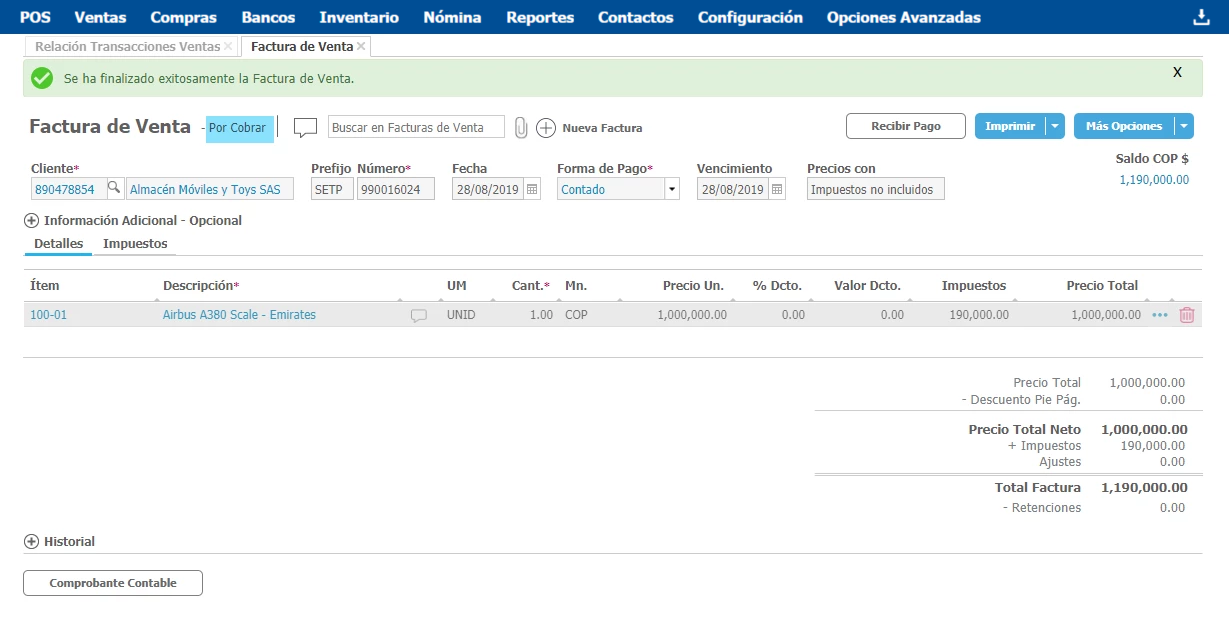The height and width of the screenshot is (635, 1229).
Task: Delete the item row with trash icon
Action: coord(1187,315)
